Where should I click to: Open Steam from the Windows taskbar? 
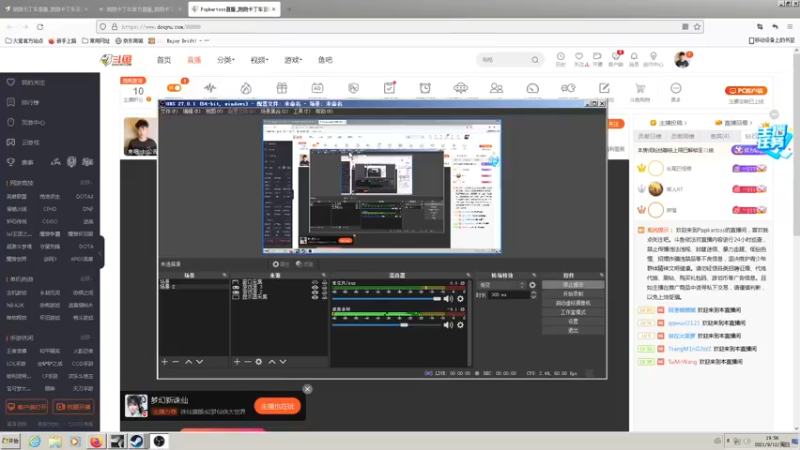click(137, 441)
